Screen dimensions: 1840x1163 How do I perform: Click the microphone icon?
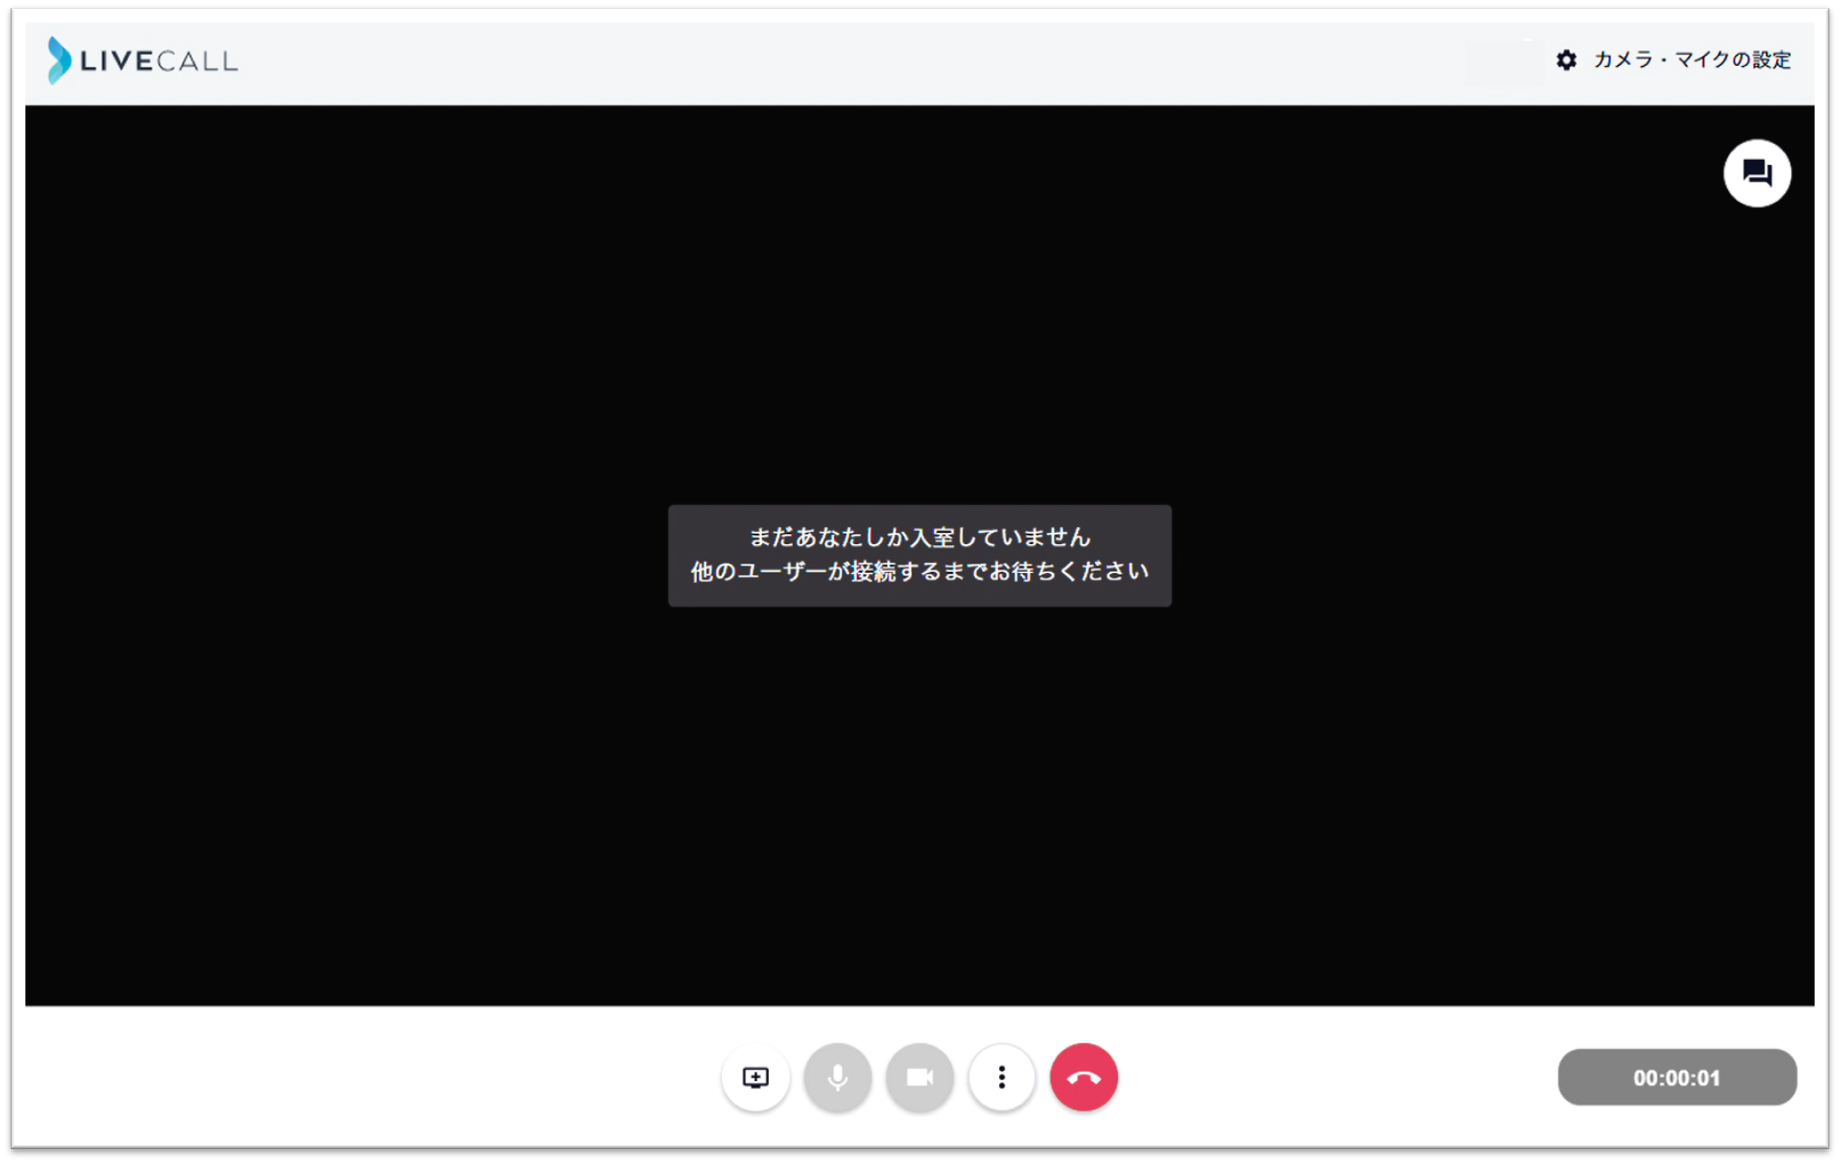pyautogui.click(x=837, y=1077)
